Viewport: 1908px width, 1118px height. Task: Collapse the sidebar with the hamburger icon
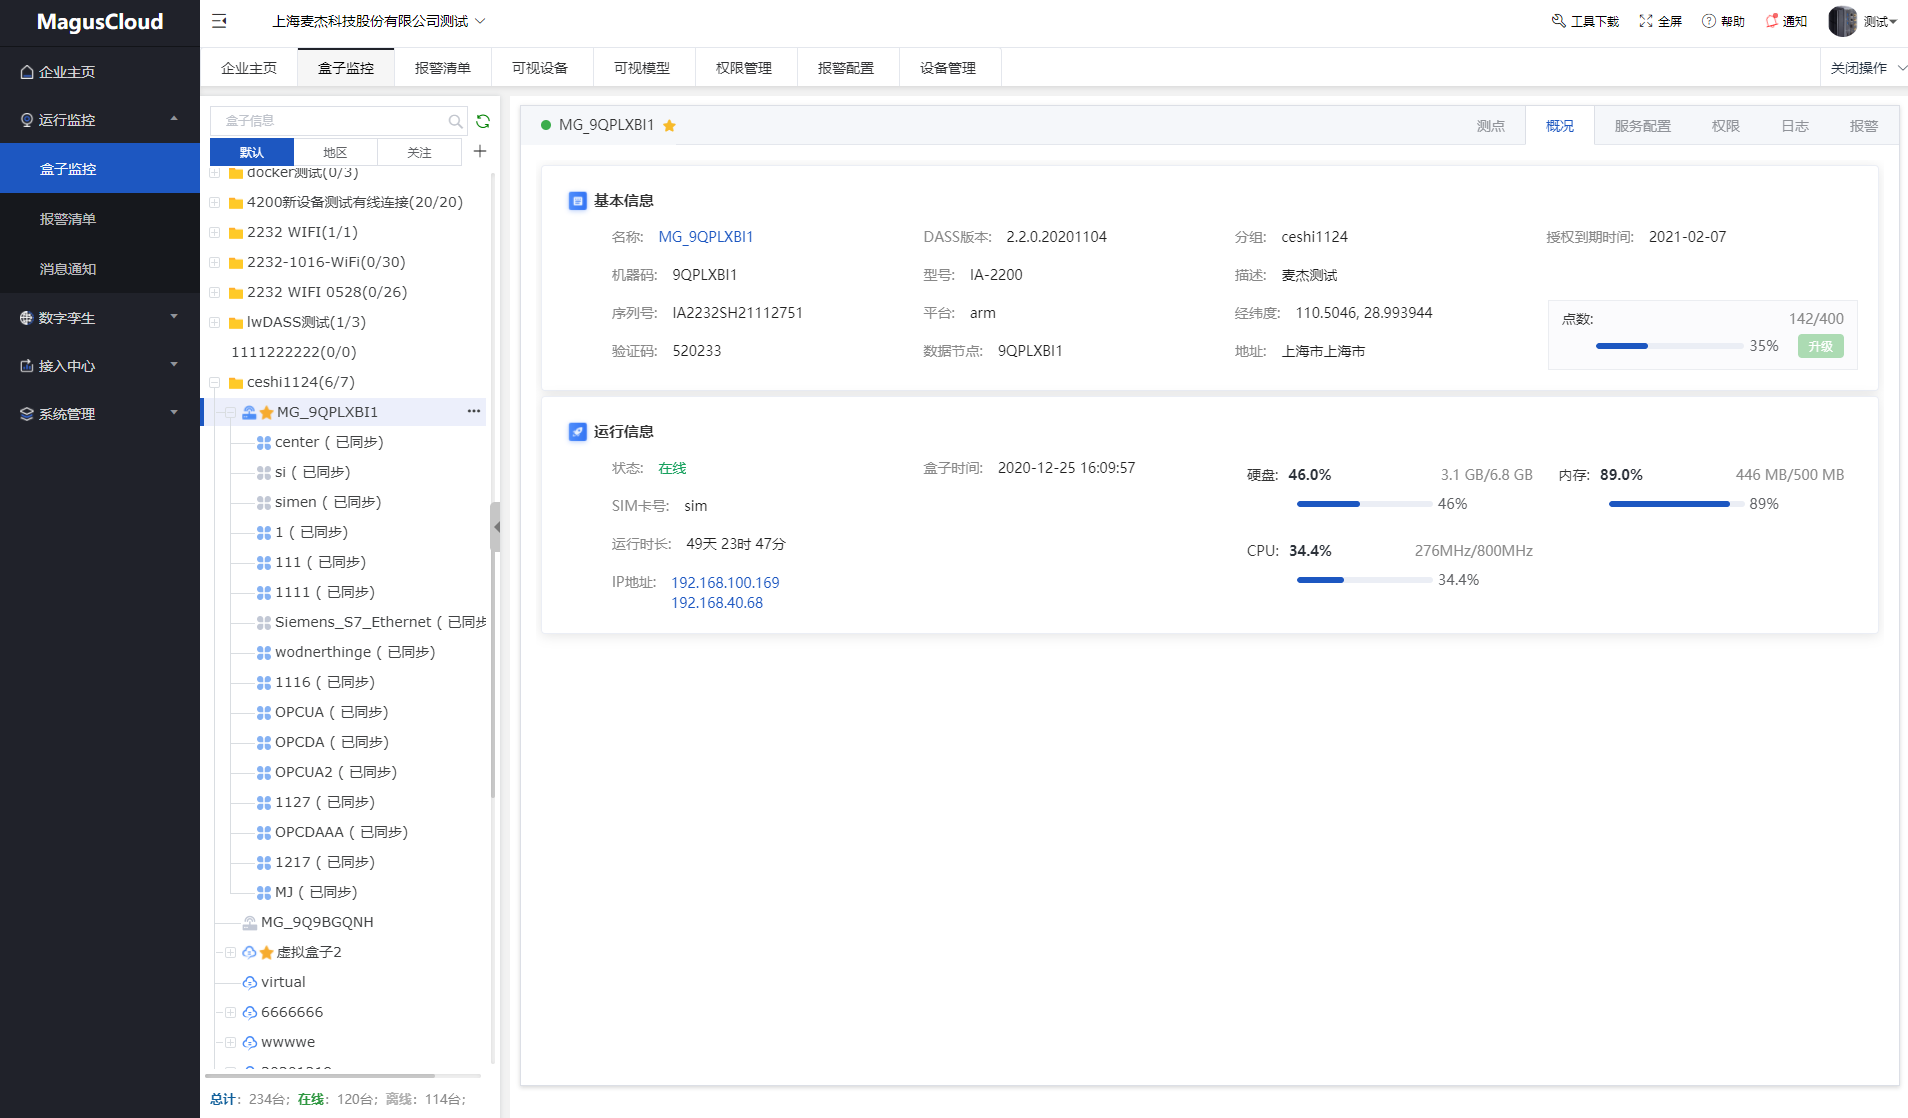(219, 21)
